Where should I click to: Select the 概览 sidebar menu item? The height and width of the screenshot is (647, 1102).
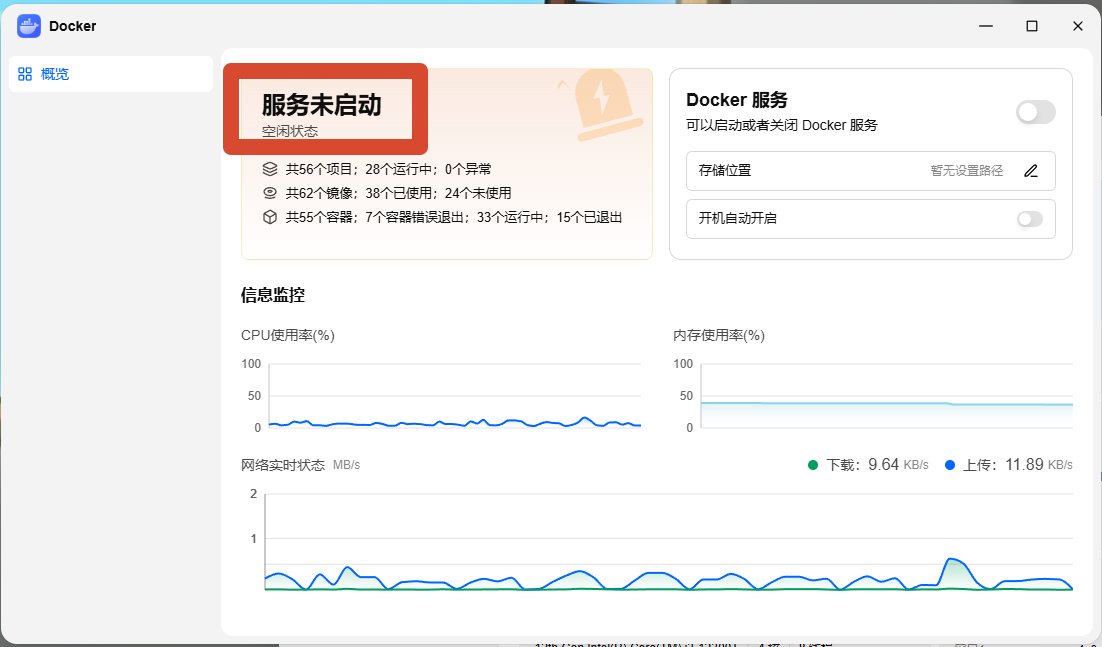tap(111, 74)
